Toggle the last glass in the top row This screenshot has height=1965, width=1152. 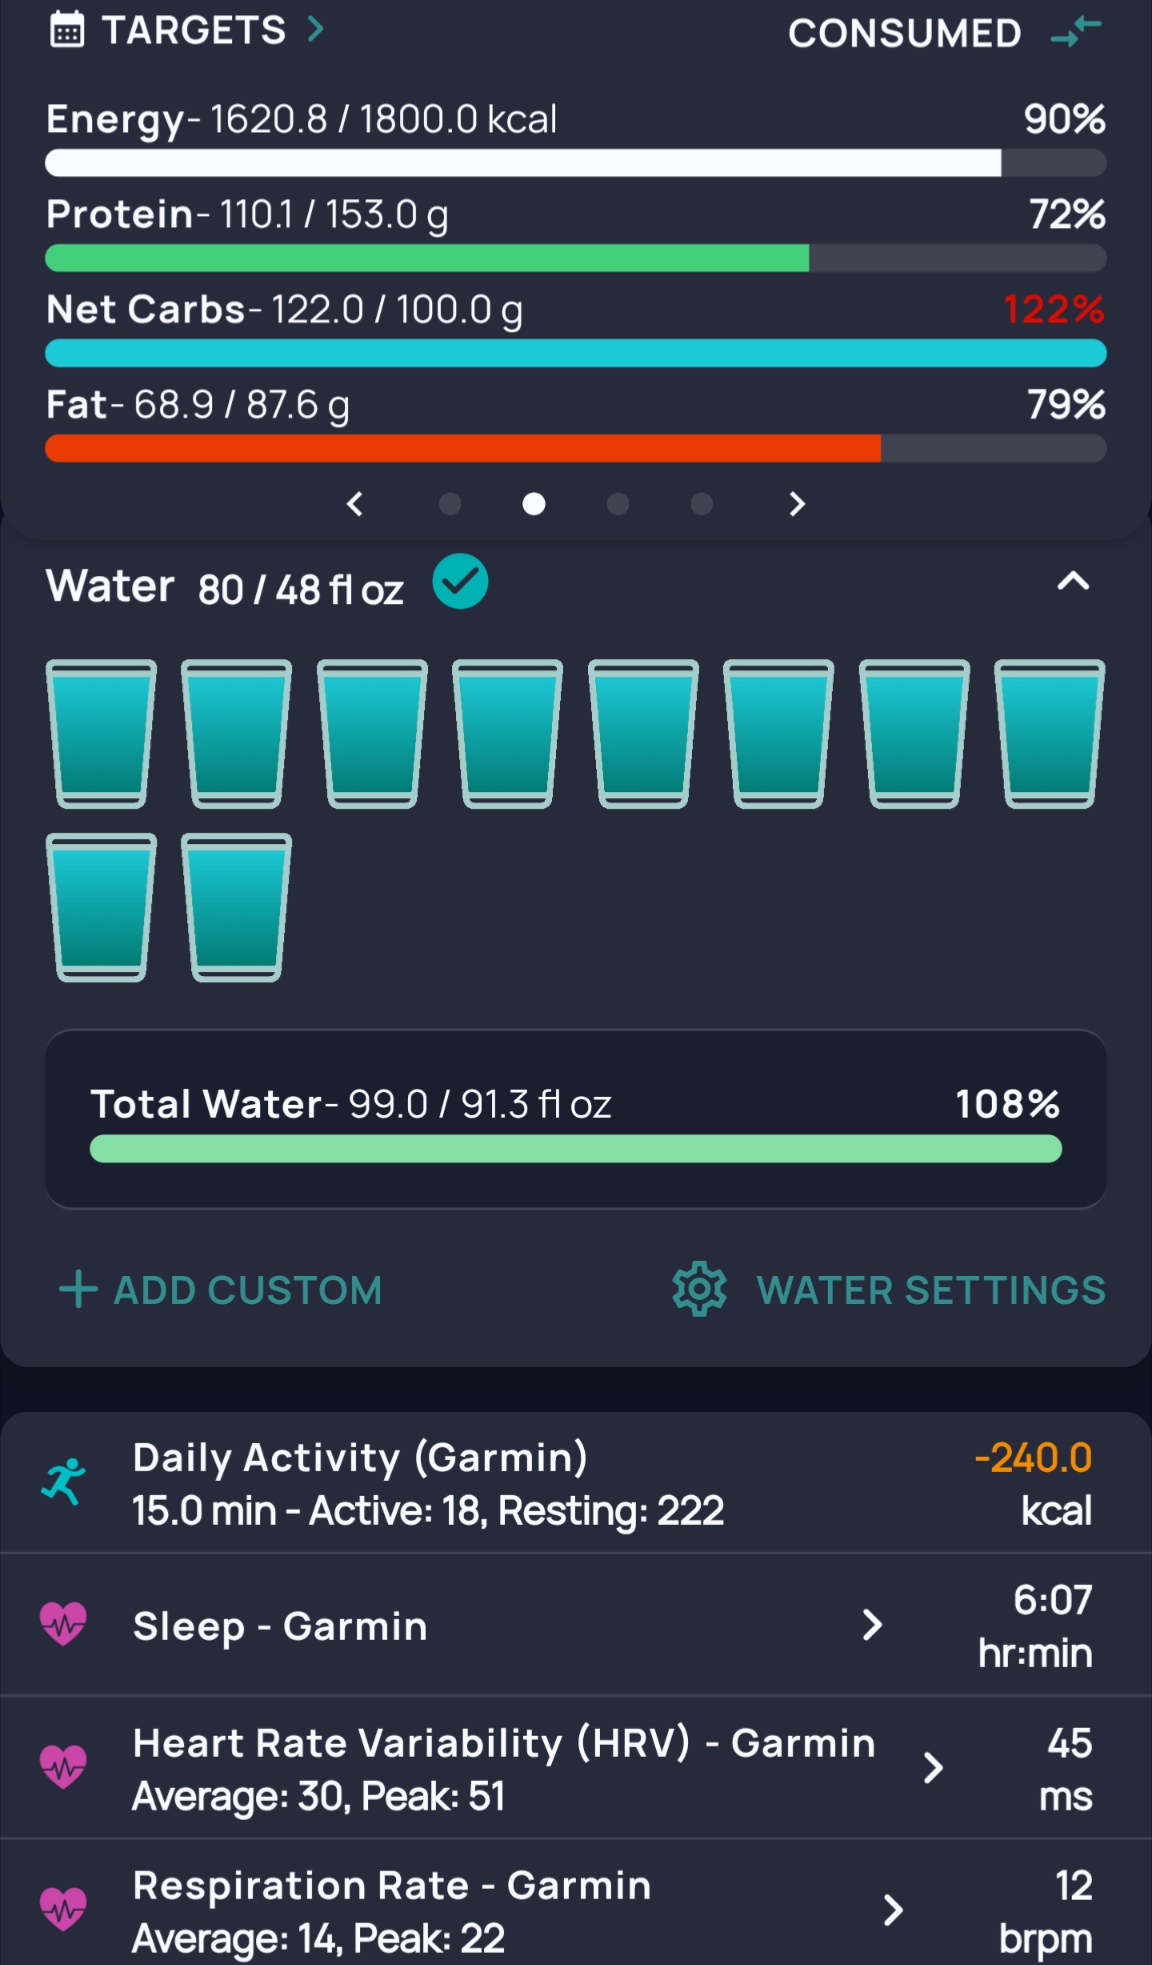coord(1049,733)
